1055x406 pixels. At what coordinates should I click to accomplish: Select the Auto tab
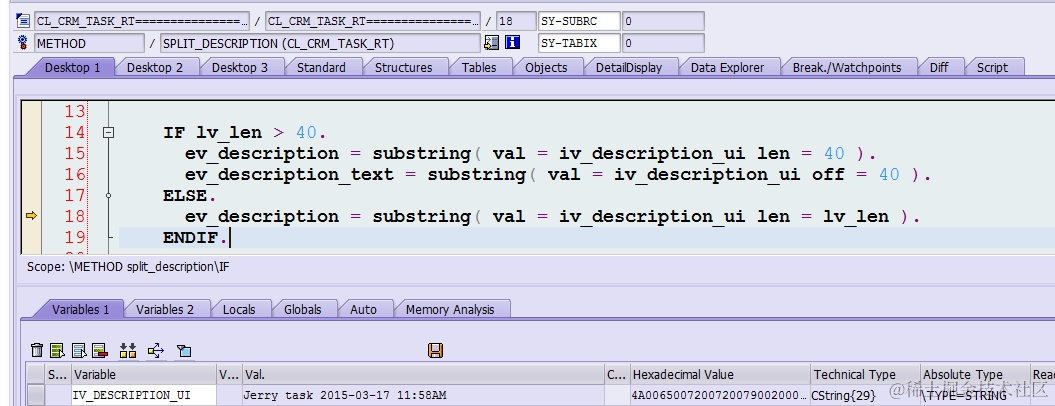pyautogui.click(x=363, y=310)
